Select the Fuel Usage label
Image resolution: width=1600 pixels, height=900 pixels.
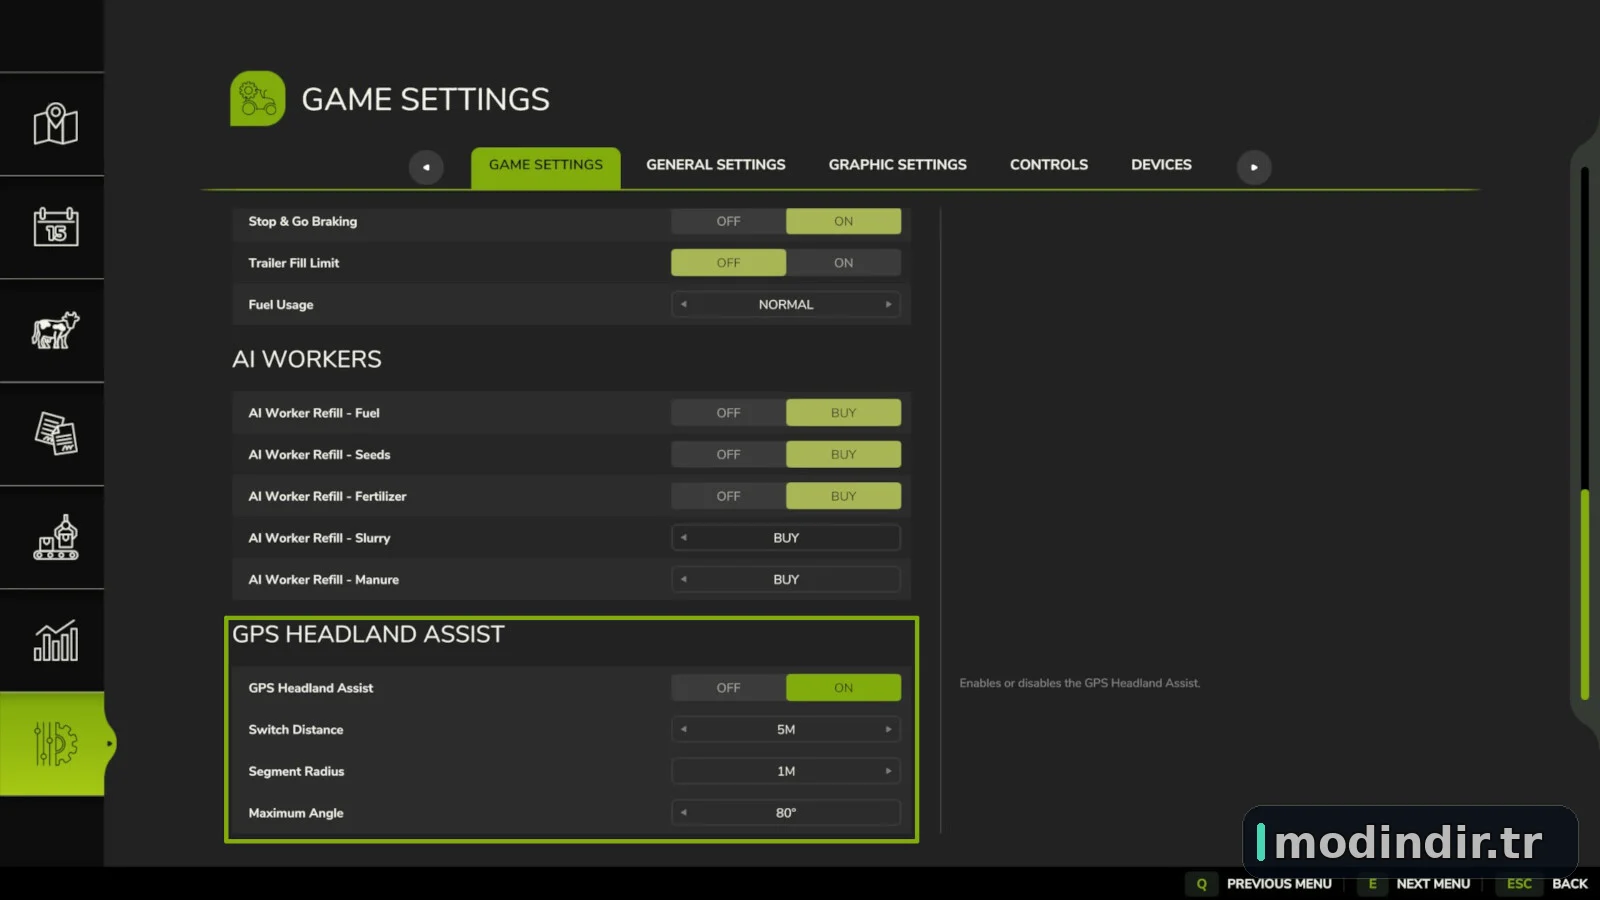(x=281, y=305)
